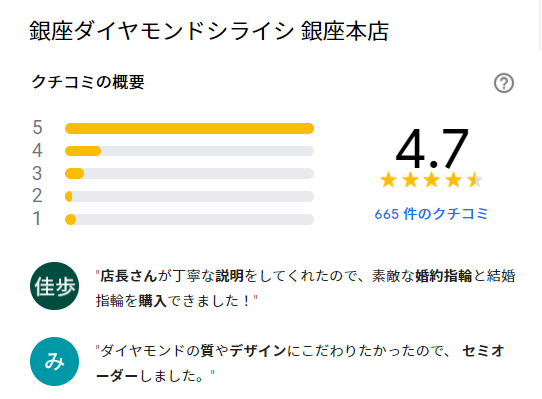Click the 2-star rating bar
This screenshot has width=542, height=399.
tap(189, 196)
